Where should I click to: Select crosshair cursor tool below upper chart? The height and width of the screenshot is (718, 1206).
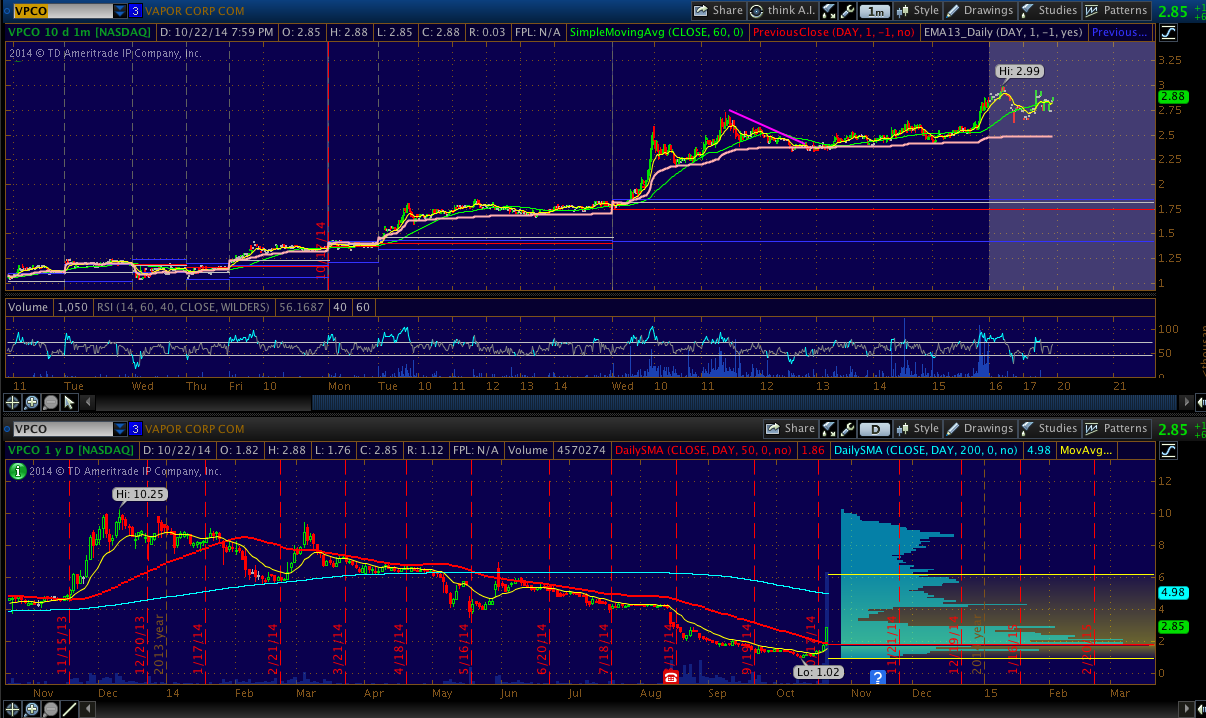point(13,402)
